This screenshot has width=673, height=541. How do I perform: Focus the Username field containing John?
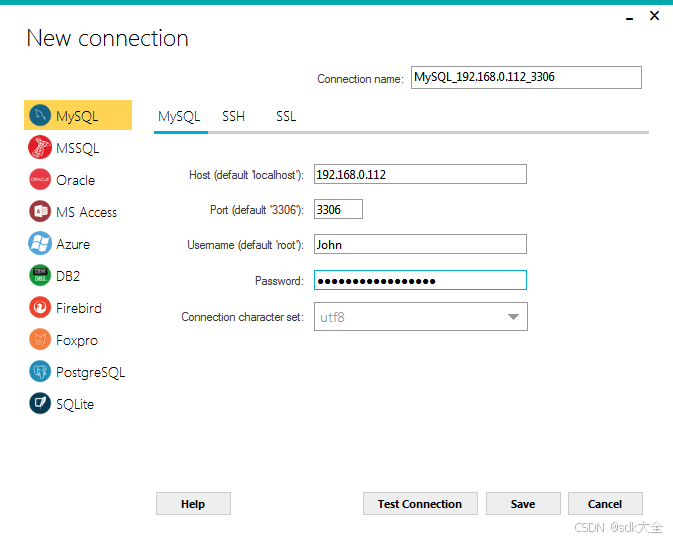[420, 244]
